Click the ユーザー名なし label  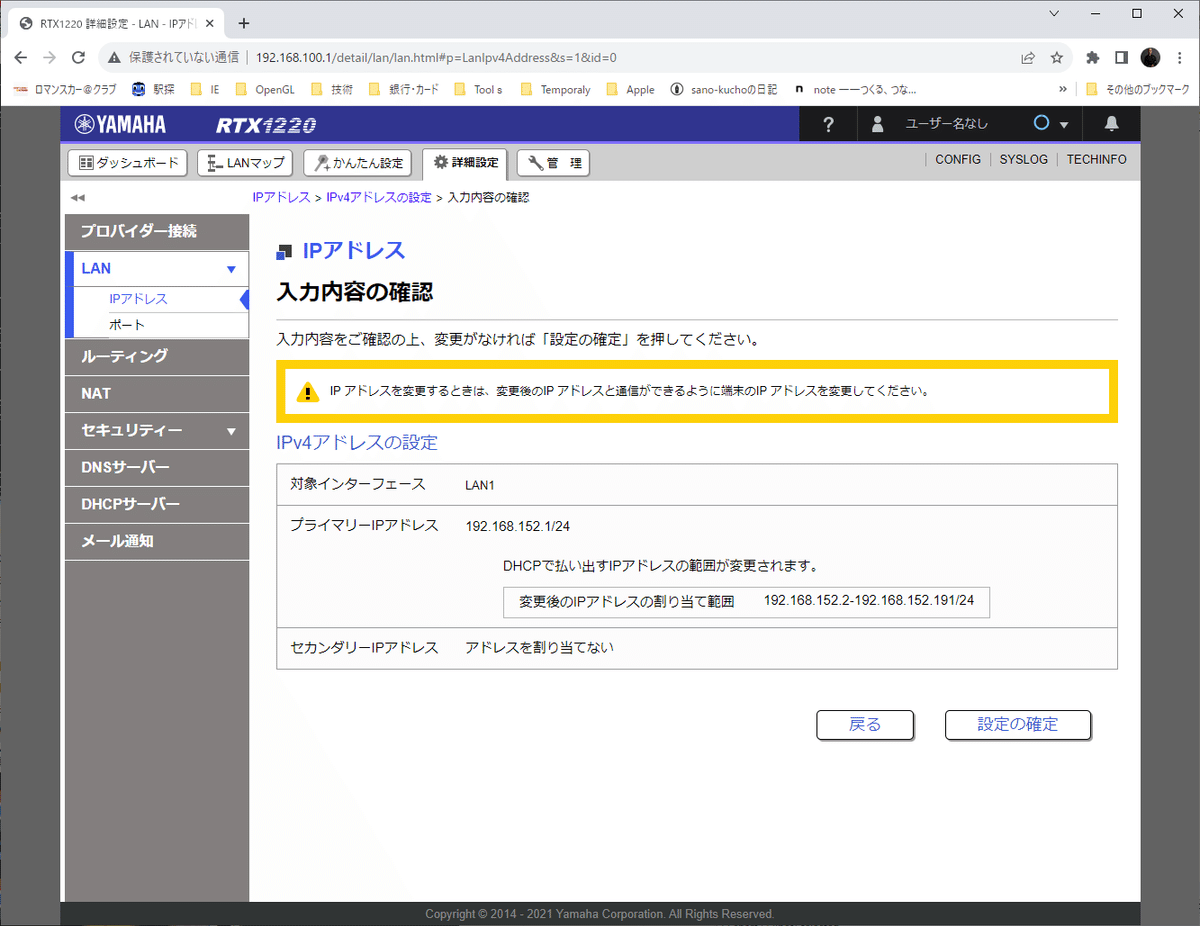point(946,124)
